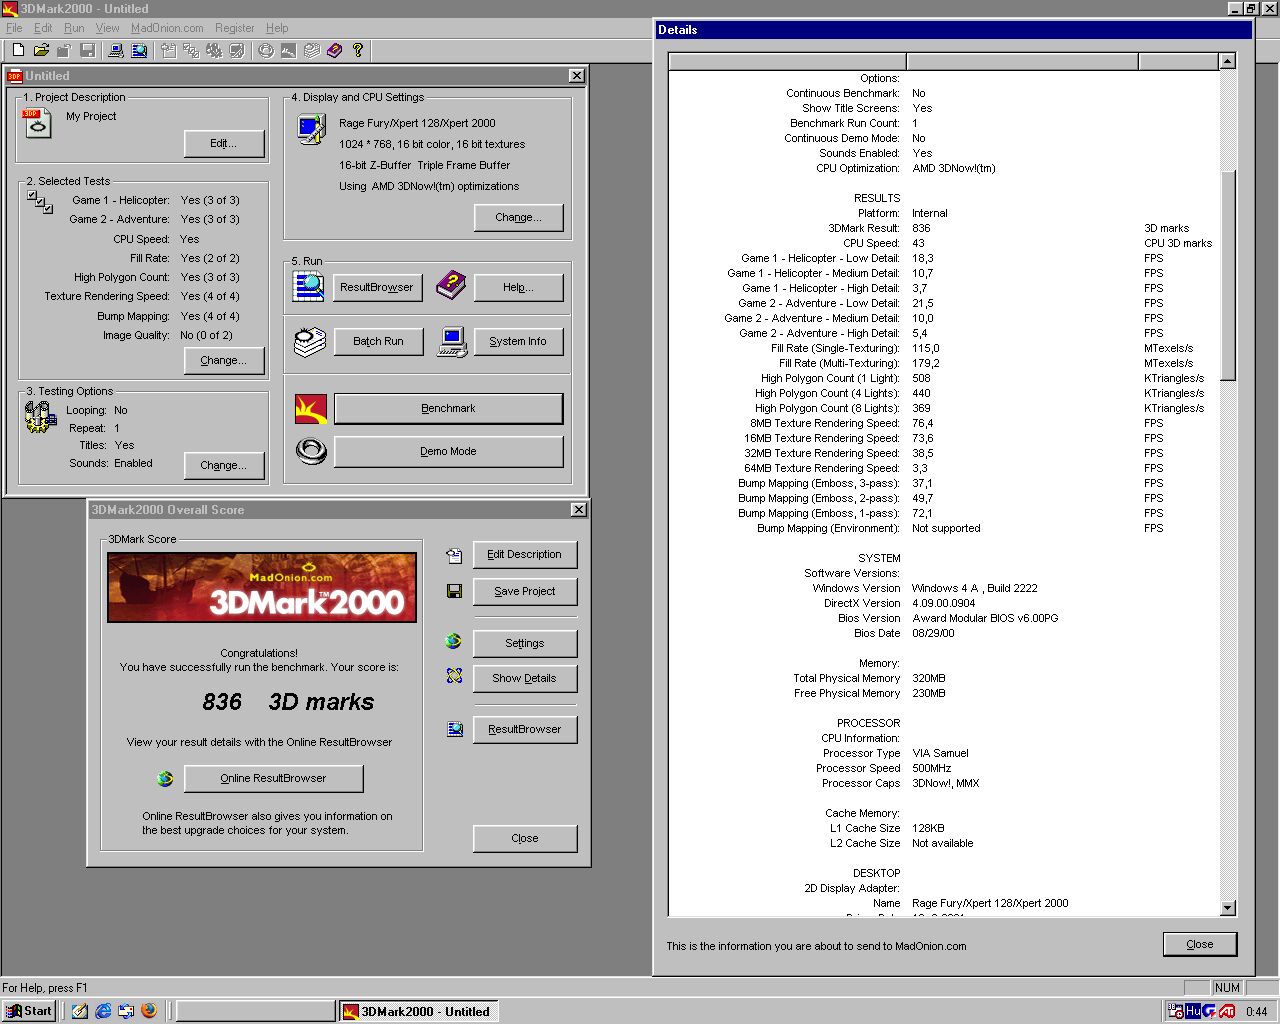Click the Start button

[x=28, y=1011]
